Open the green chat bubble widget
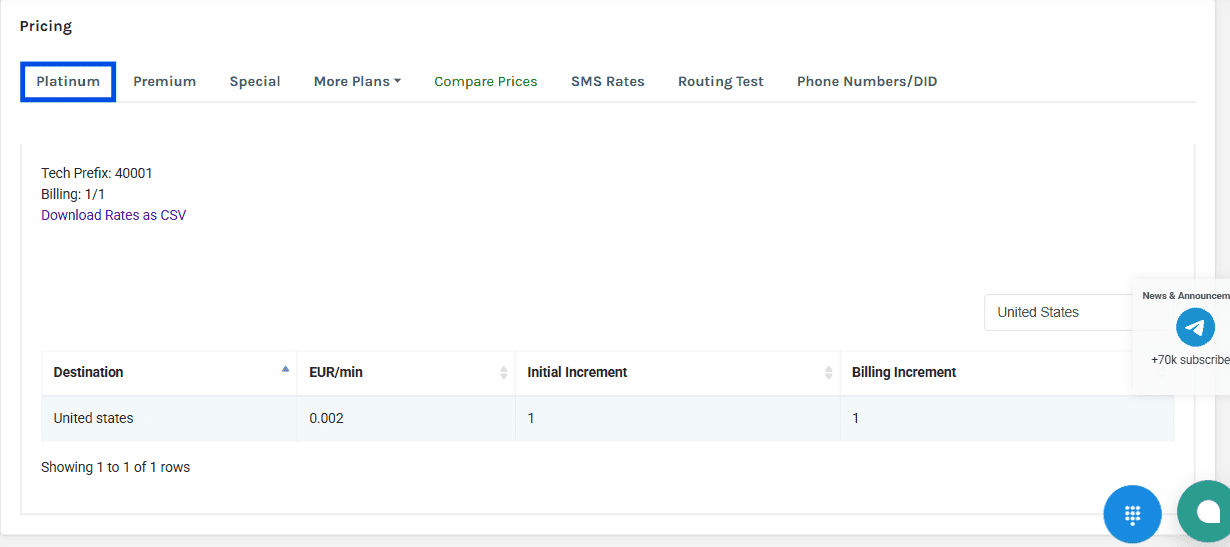The height and width of the screenshot is (547, 1230). point(1206,512)
